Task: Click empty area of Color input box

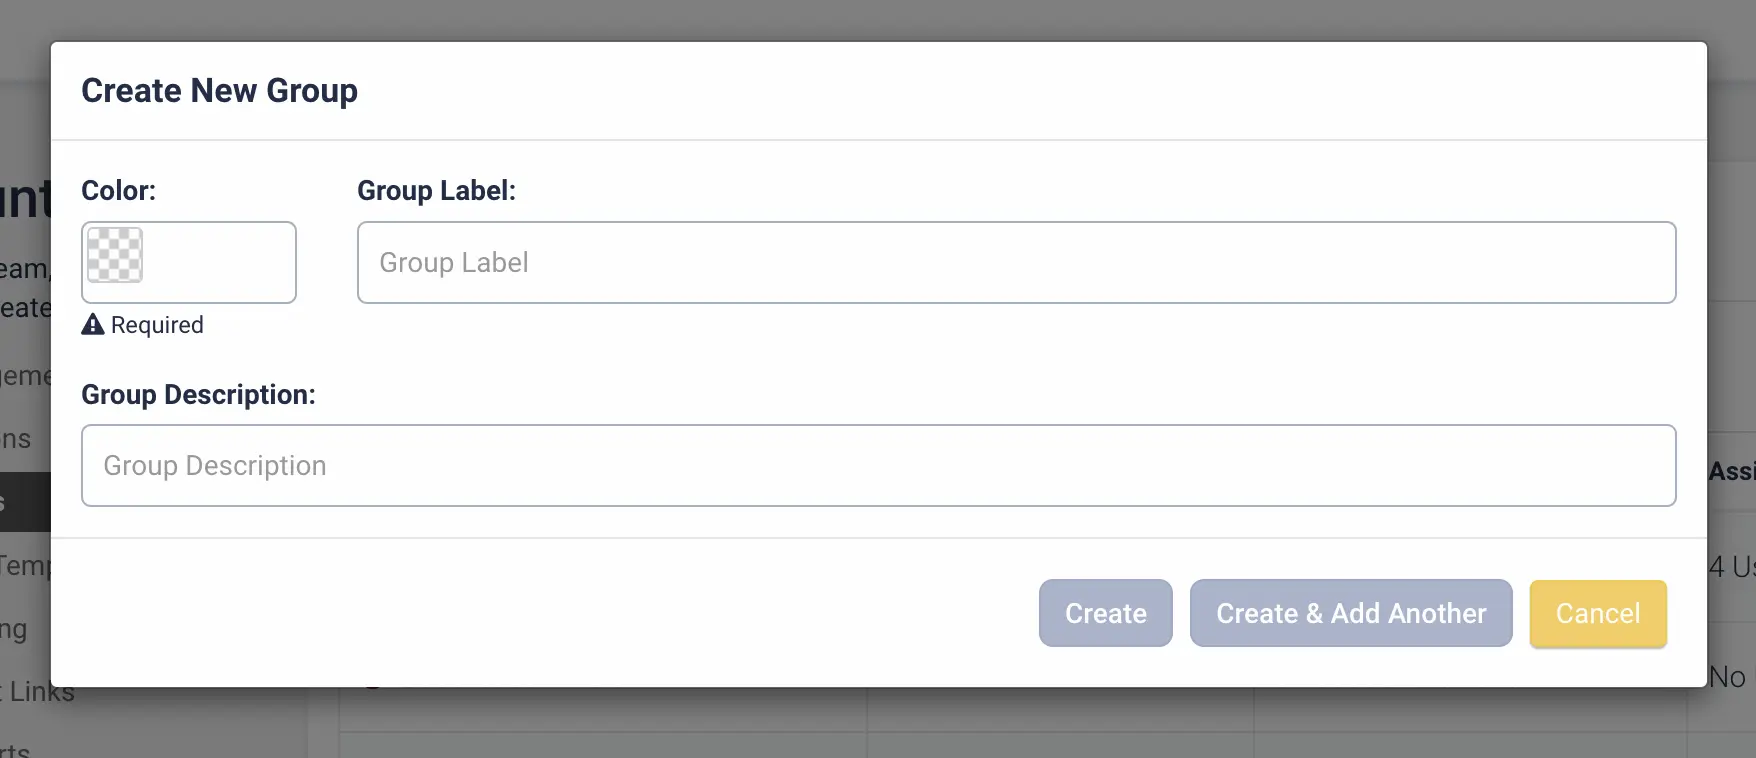Action: 220,262
